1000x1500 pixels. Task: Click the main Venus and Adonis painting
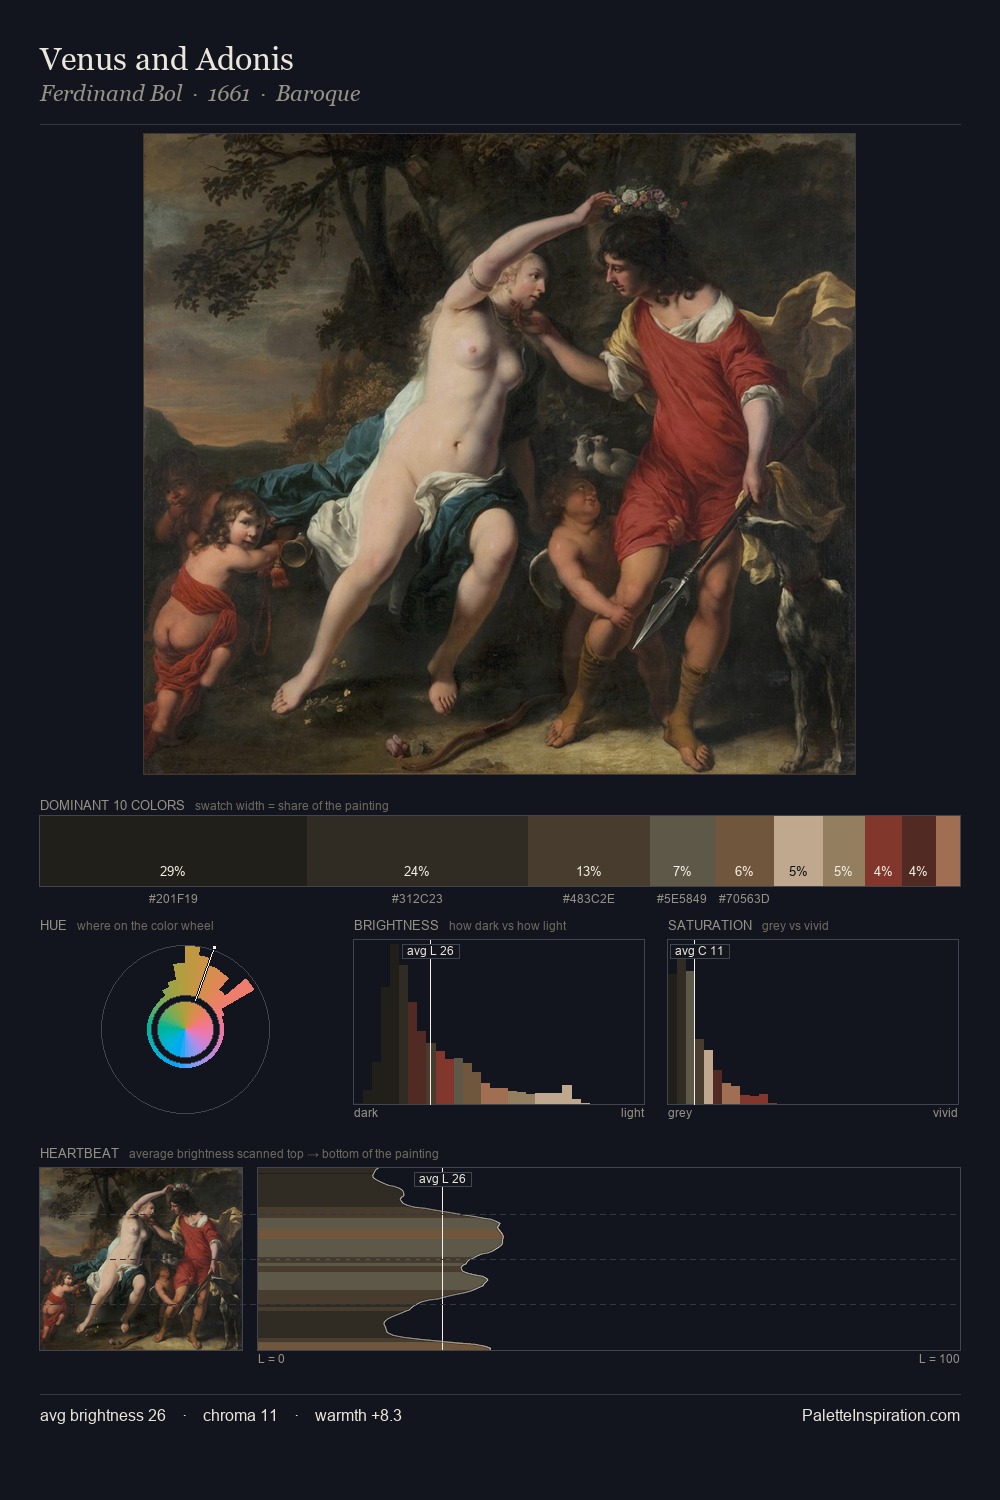point(499,454)
